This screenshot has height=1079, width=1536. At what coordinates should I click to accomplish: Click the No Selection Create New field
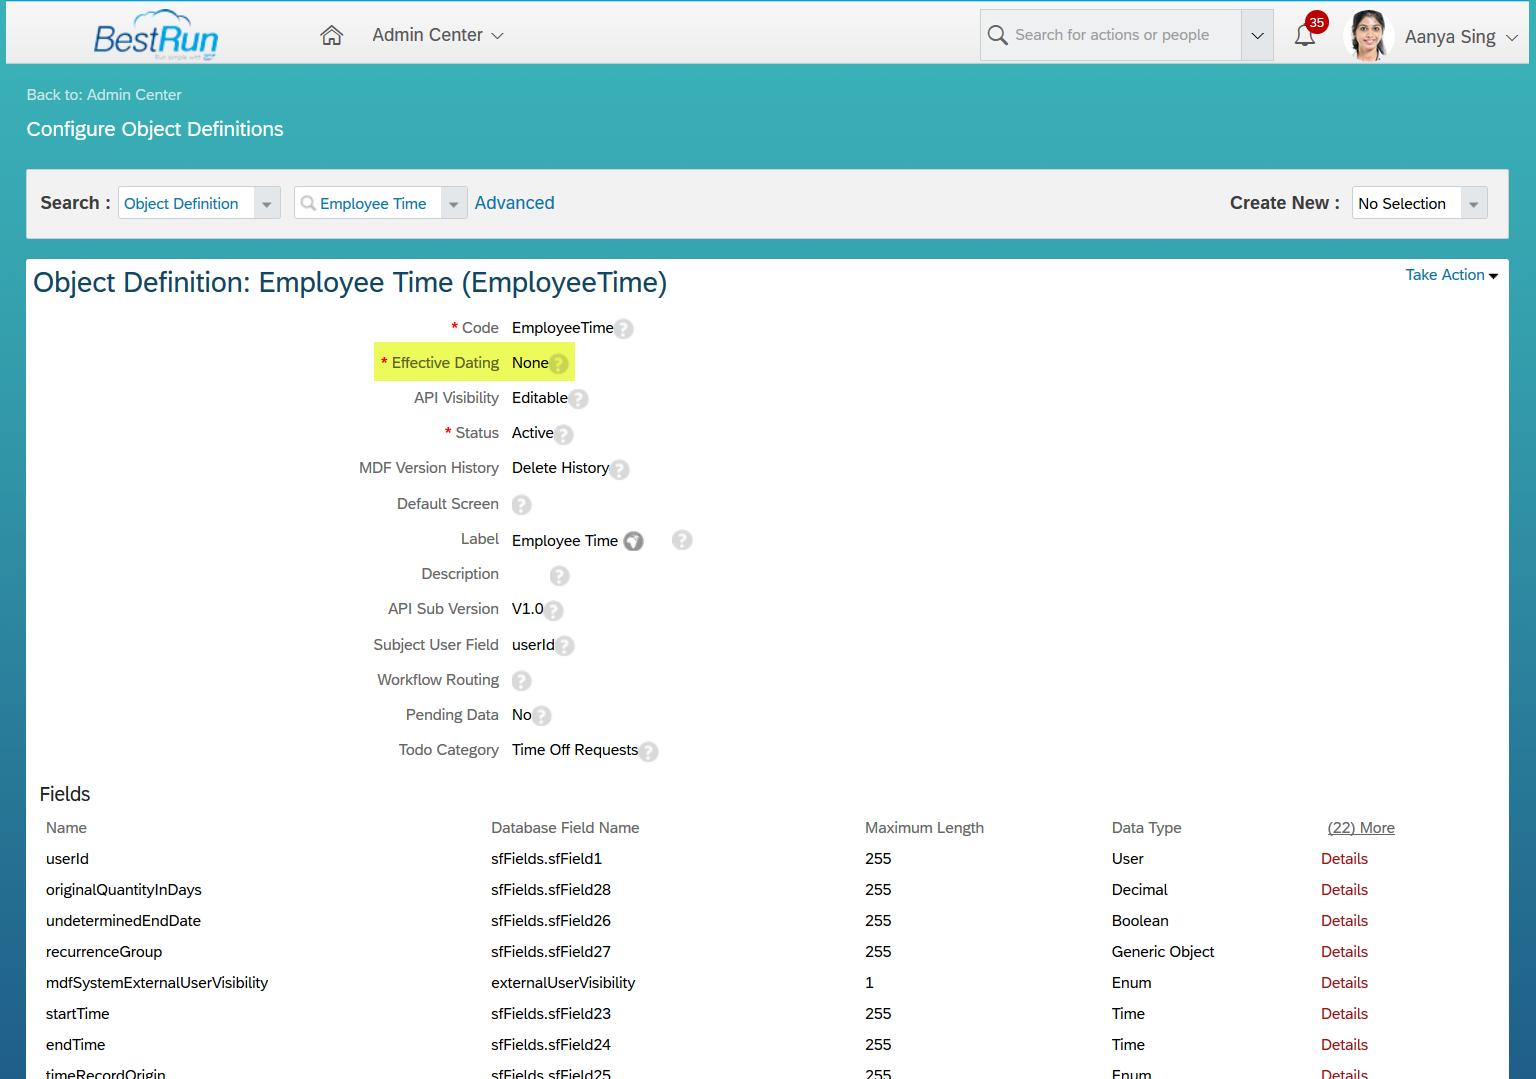click(x=1407, y=203)
